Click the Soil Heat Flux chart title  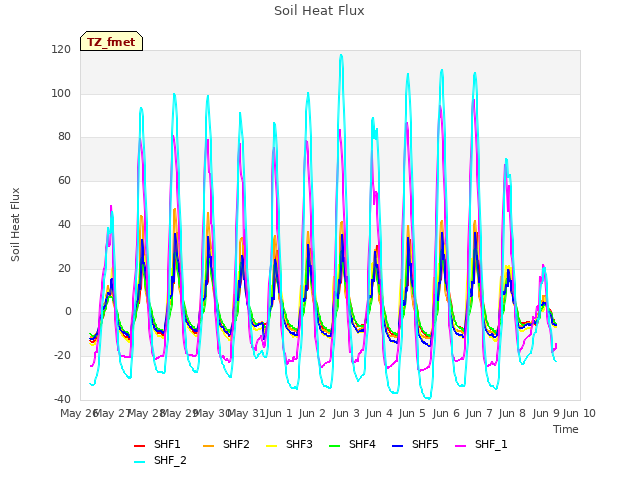[319, 11]
